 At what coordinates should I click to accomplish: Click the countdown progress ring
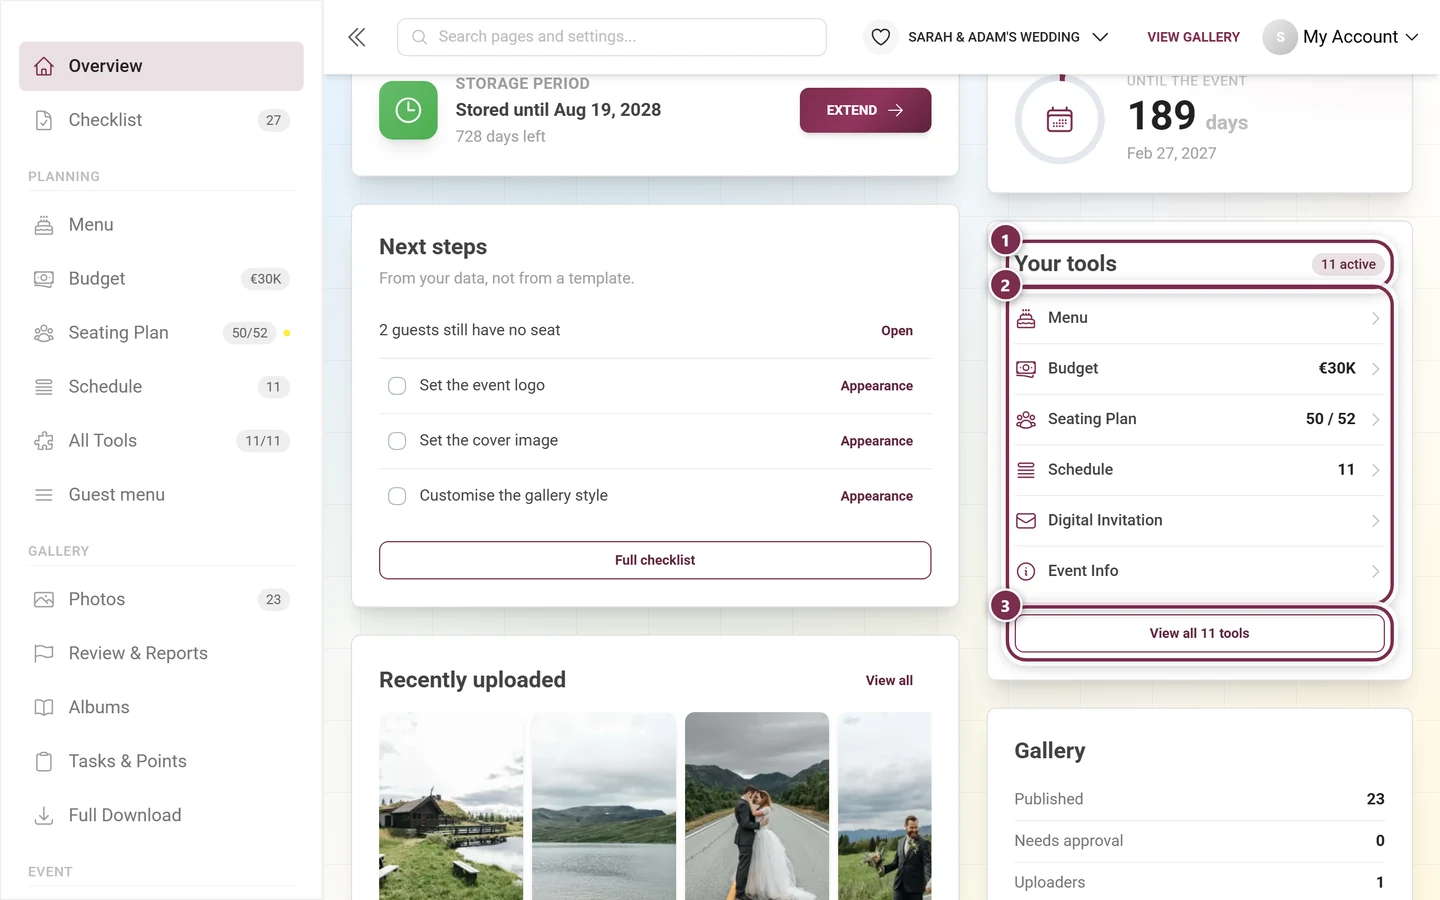[x=1060, y=120]
